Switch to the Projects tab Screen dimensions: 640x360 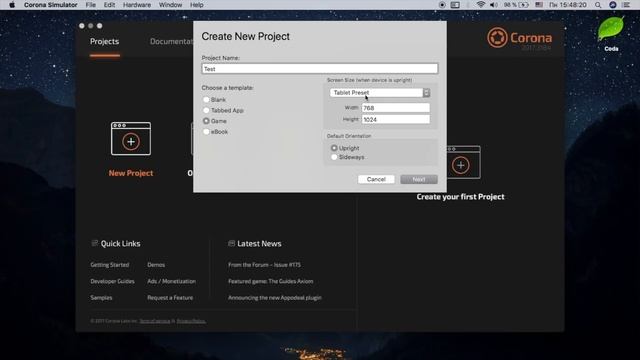(x=104, y=42)
